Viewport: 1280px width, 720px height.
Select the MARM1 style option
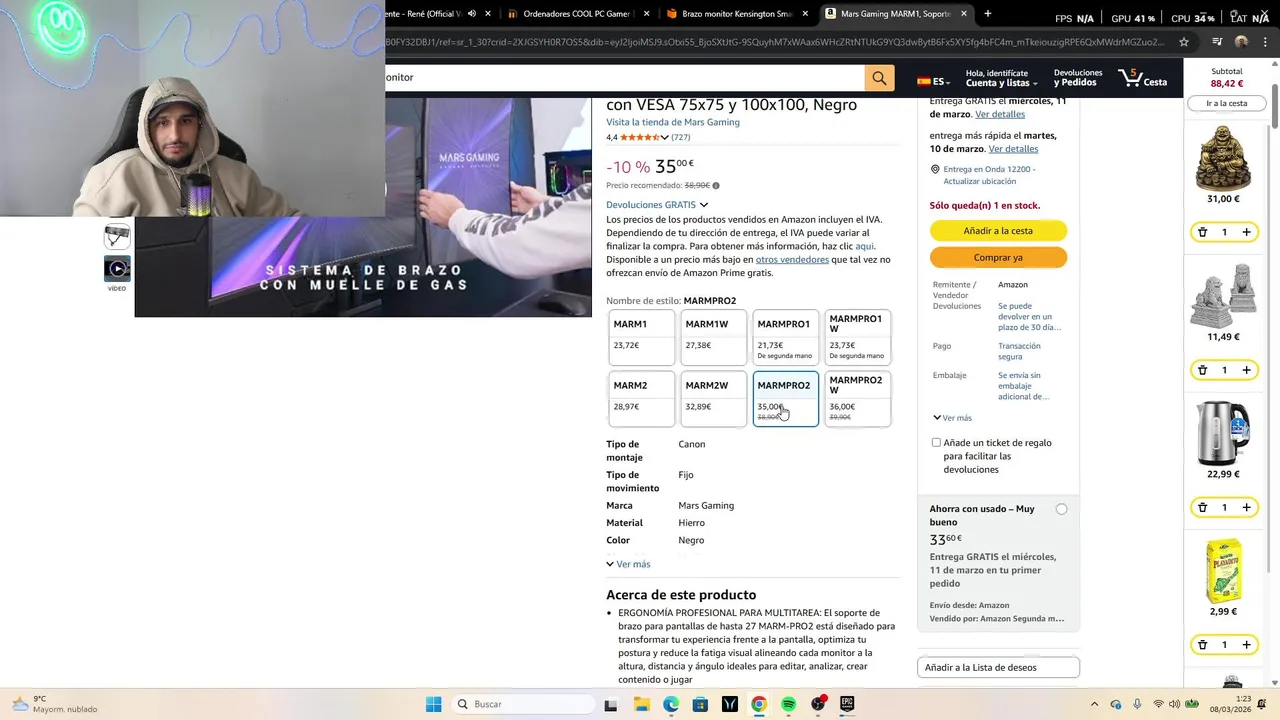(x=642, y=337)
